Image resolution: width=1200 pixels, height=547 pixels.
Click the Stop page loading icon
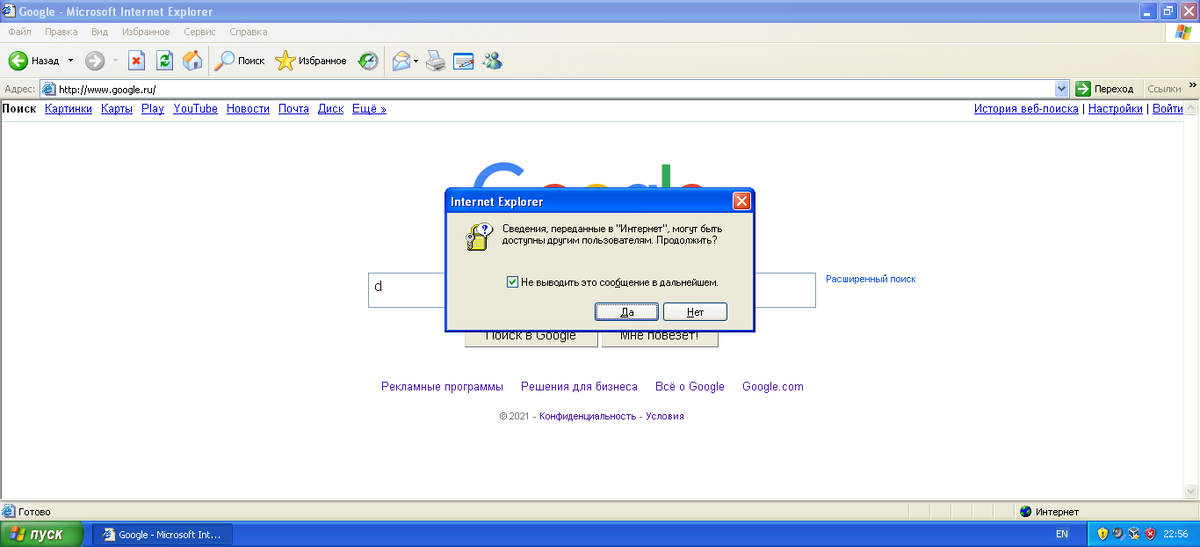point(137,61)
